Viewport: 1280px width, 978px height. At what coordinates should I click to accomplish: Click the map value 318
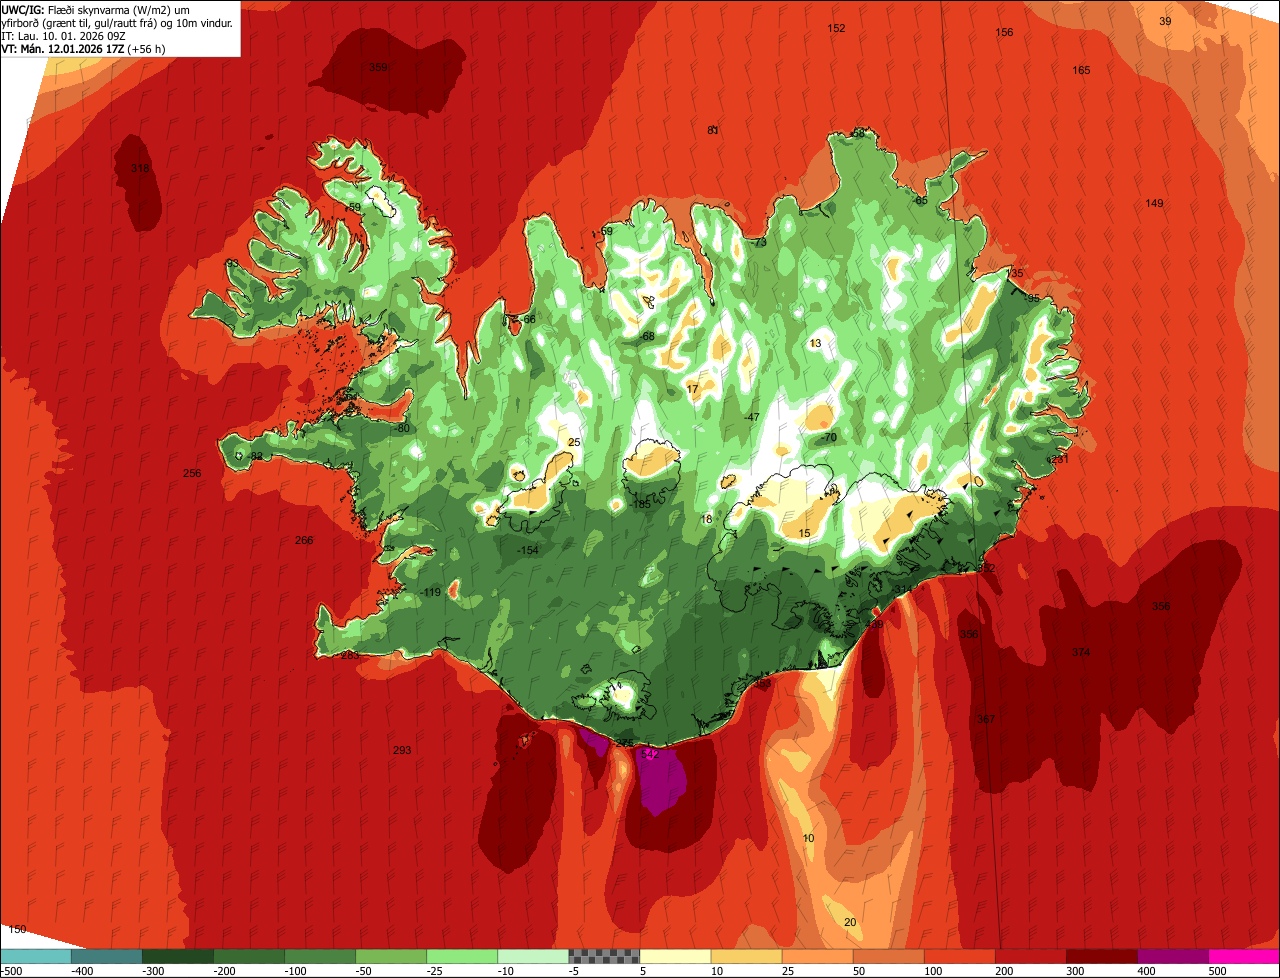coord(140,168)
